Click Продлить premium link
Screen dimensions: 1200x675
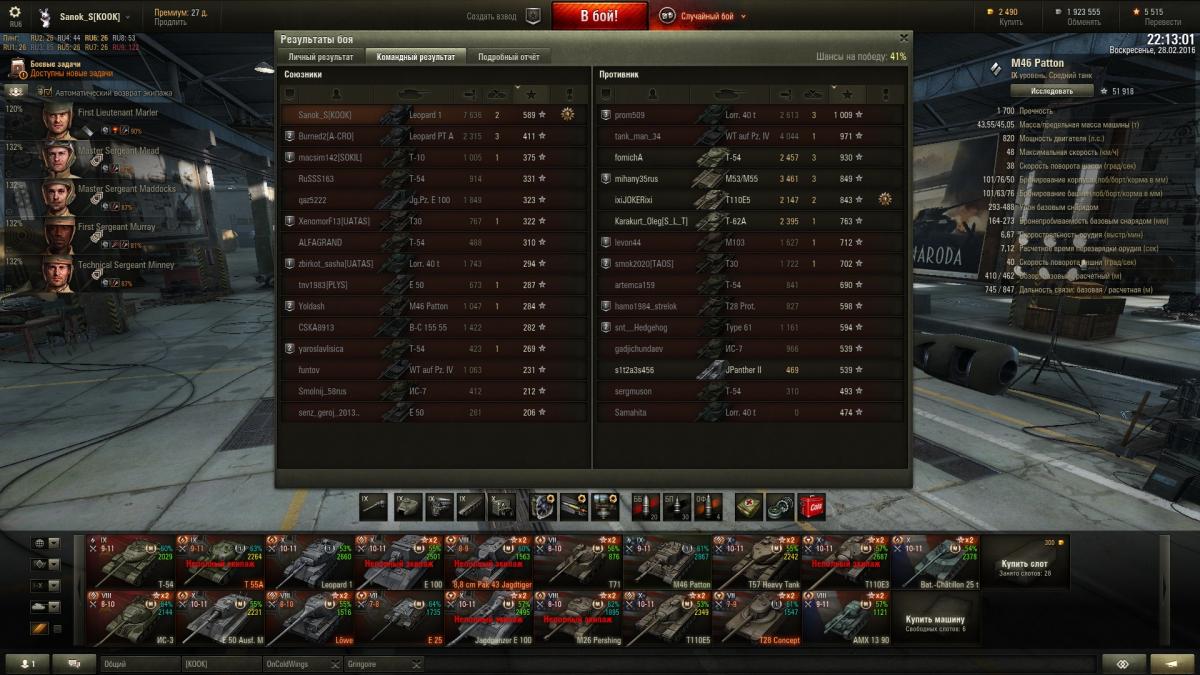pos(170,22)
